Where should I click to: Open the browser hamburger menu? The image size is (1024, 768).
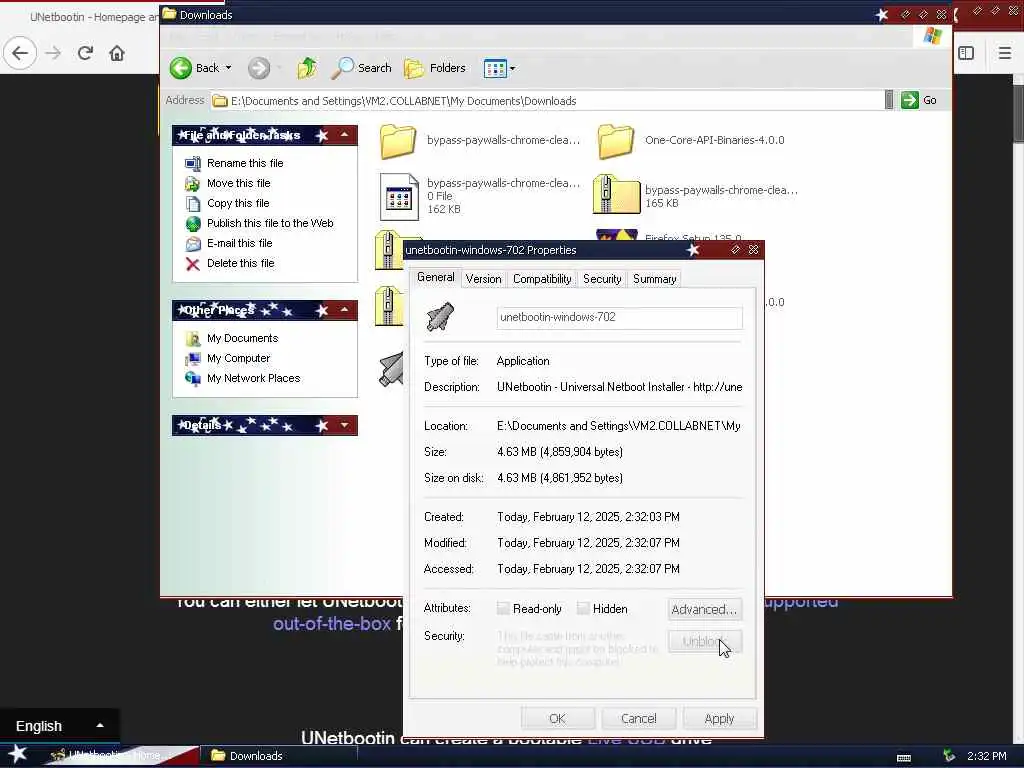1005,53
